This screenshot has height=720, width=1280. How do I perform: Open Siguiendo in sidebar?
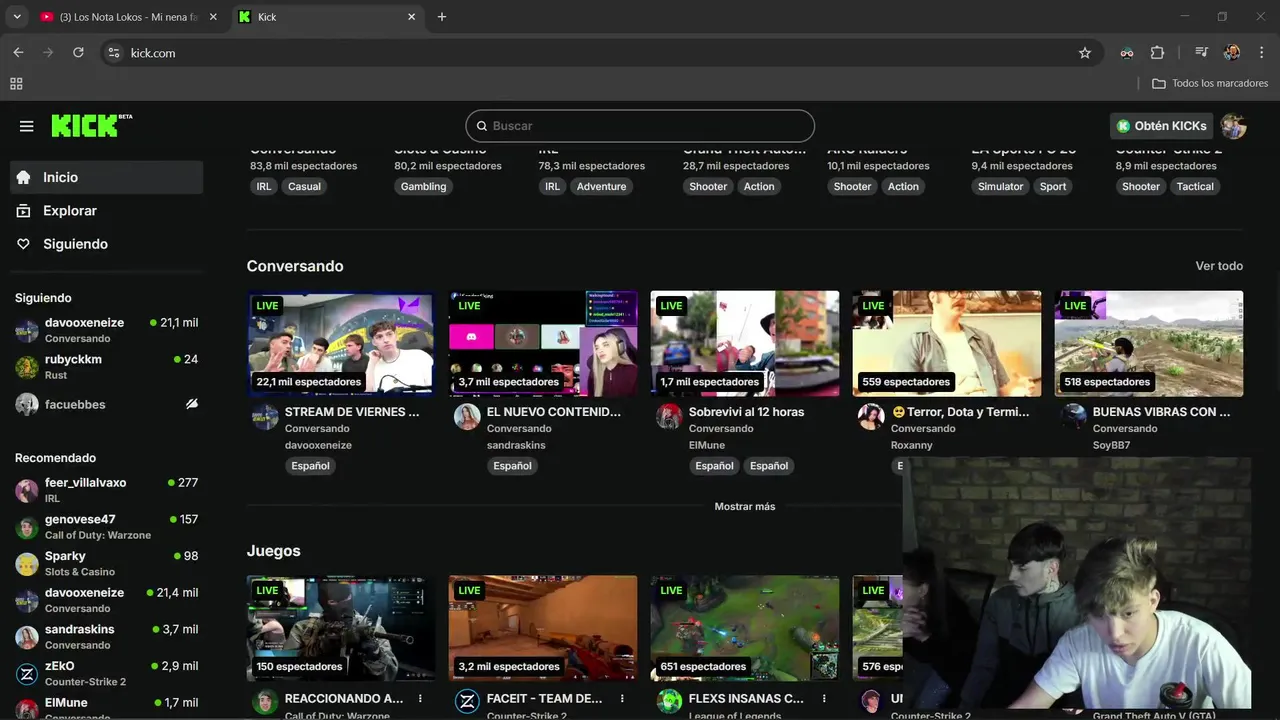click(106, 244)
